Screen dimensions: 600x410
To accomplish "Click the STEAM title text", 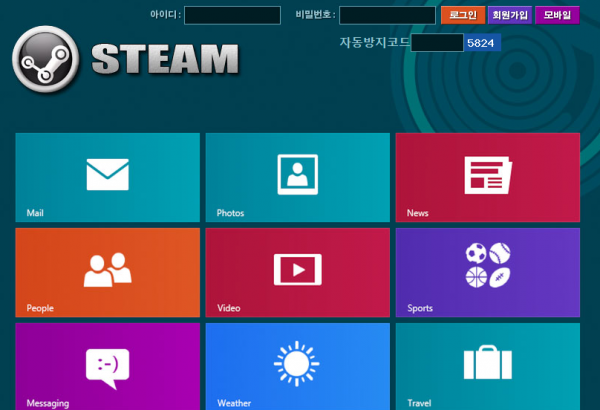I will point(165,59).
